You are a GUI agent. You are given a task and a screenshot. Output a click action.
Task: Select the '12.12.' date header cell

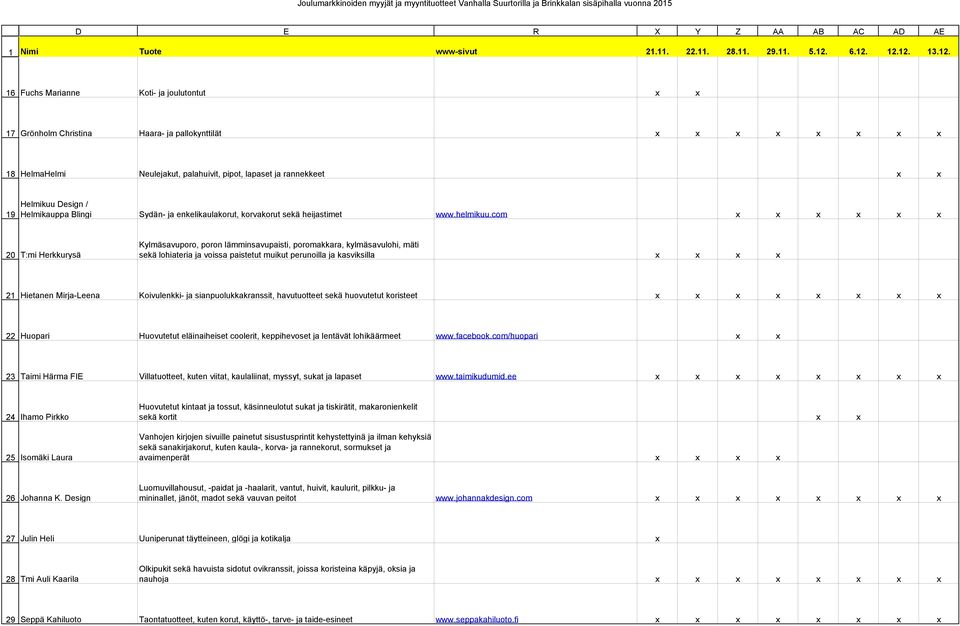[899, 47]
